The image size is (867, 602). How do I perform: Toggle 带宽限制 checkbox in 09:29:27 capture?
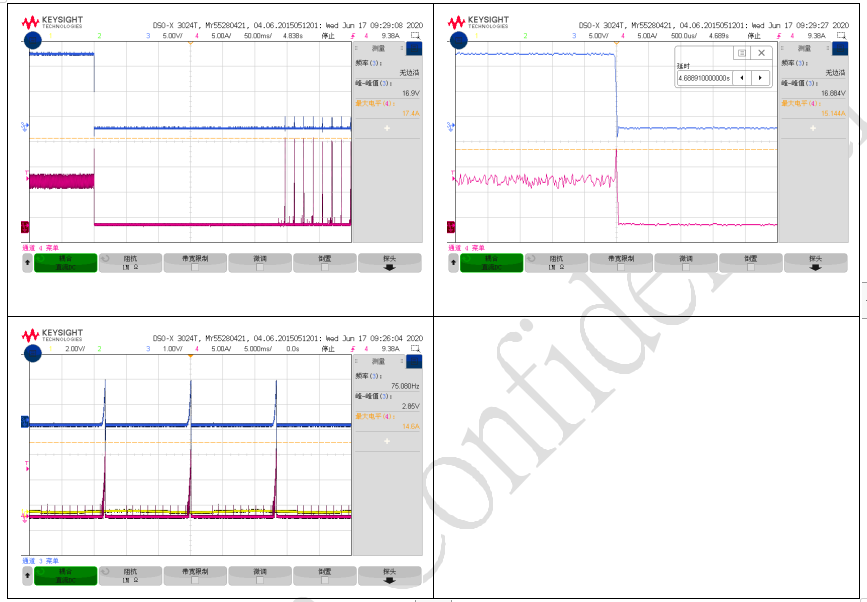621,267
